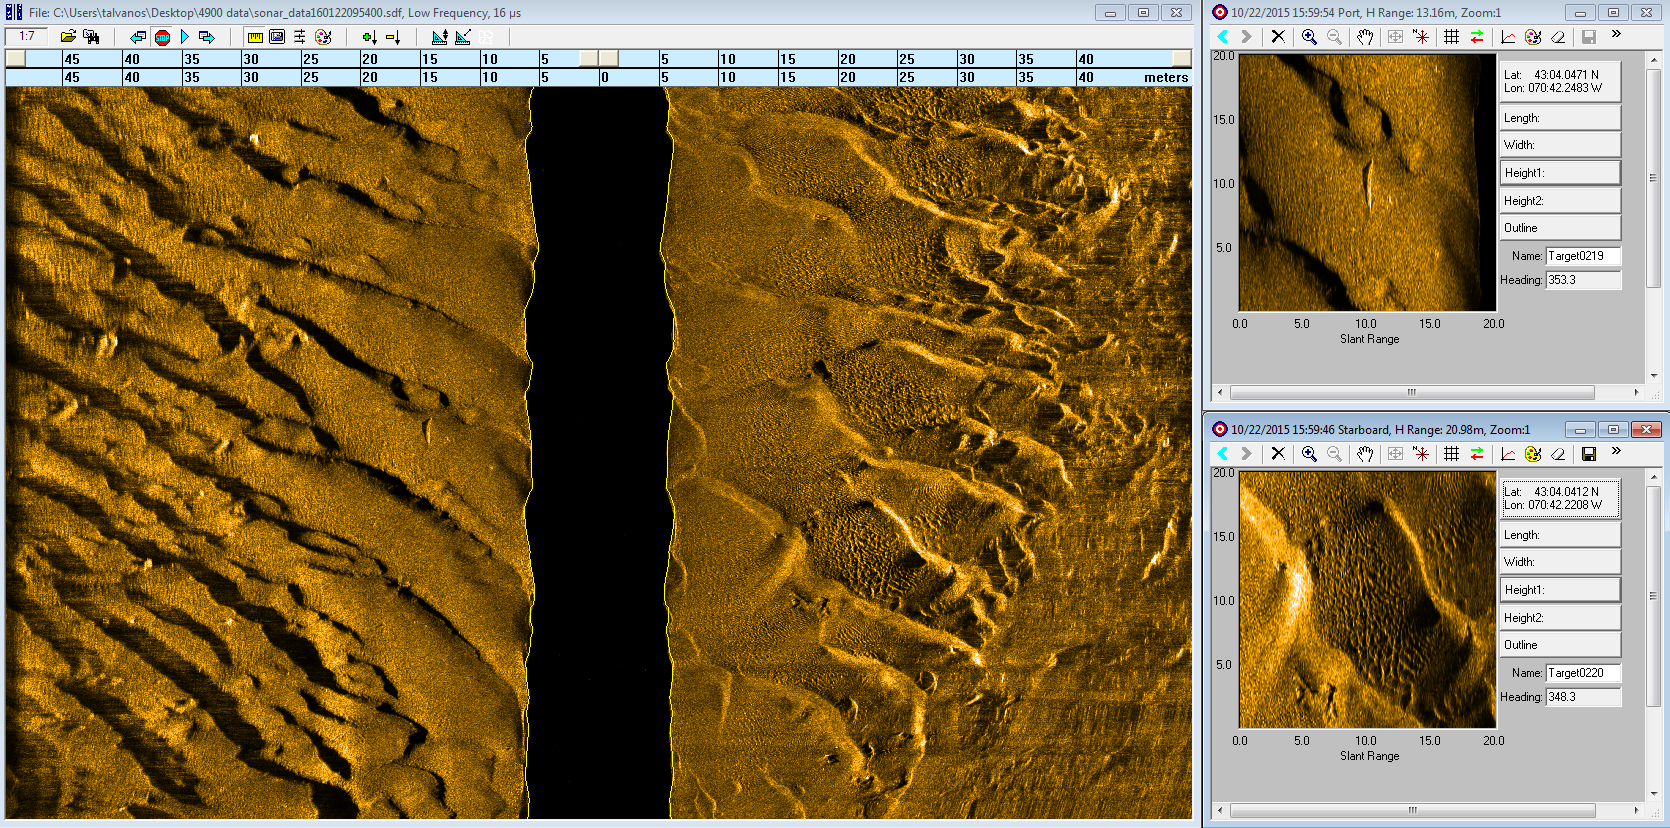Toggle grid overlay in Starboard target window
The height and width of the screenshot is (828, 1670).
(1451, 454)
